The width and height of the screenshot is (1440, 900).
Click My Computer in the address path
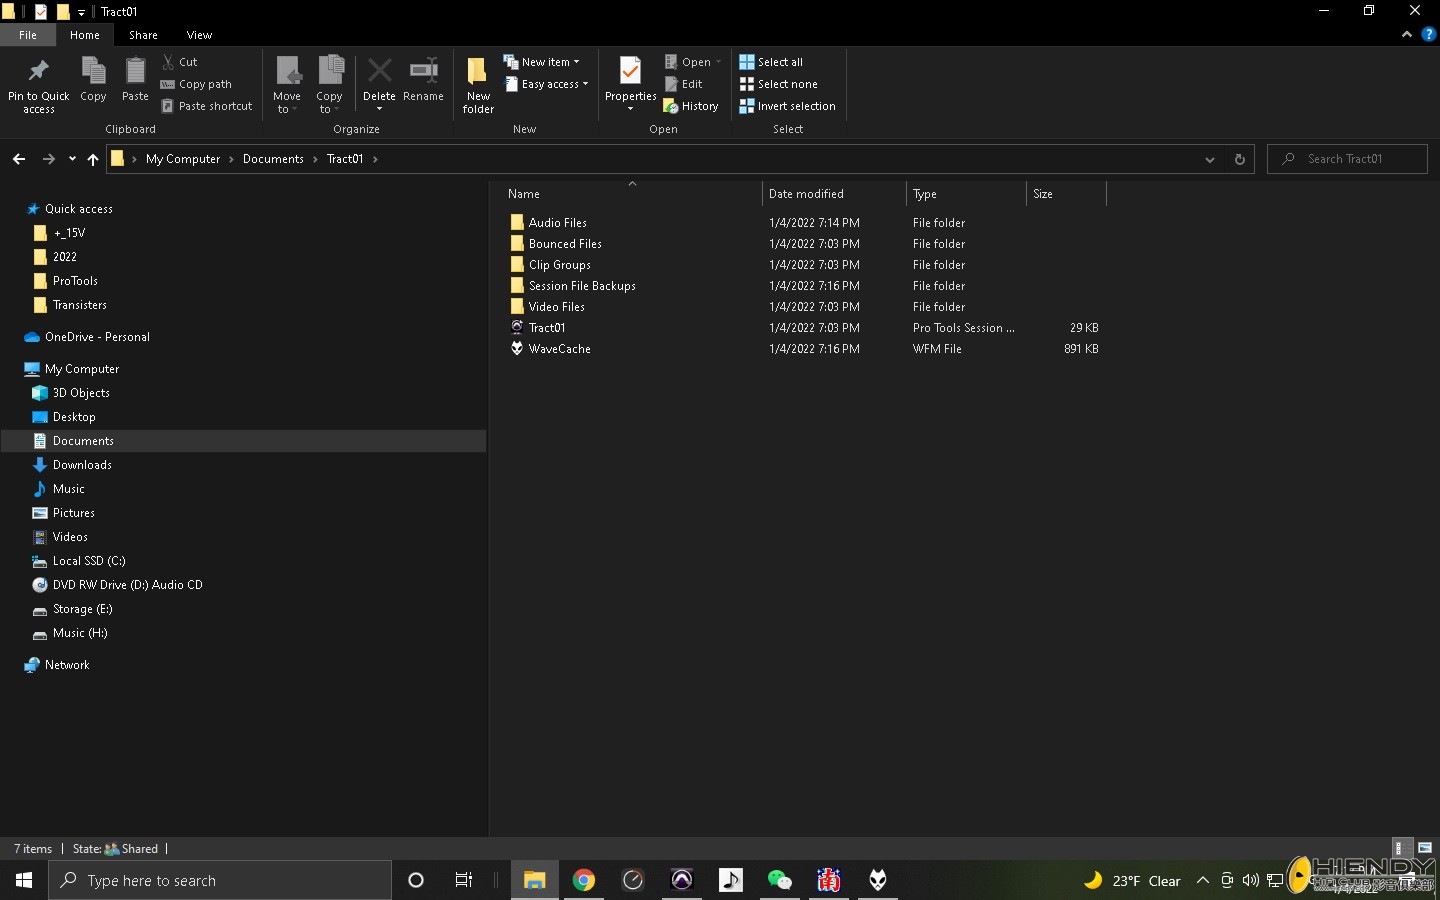pos(183,159)
